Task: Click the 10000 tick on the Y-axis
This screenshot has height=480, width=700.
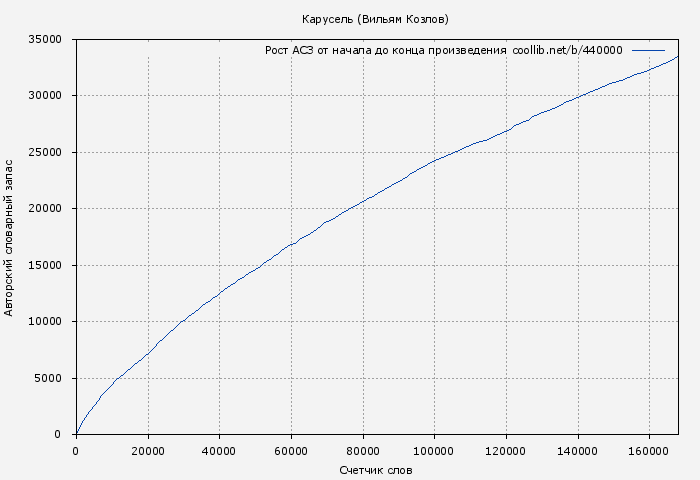Action: point(46,322)
